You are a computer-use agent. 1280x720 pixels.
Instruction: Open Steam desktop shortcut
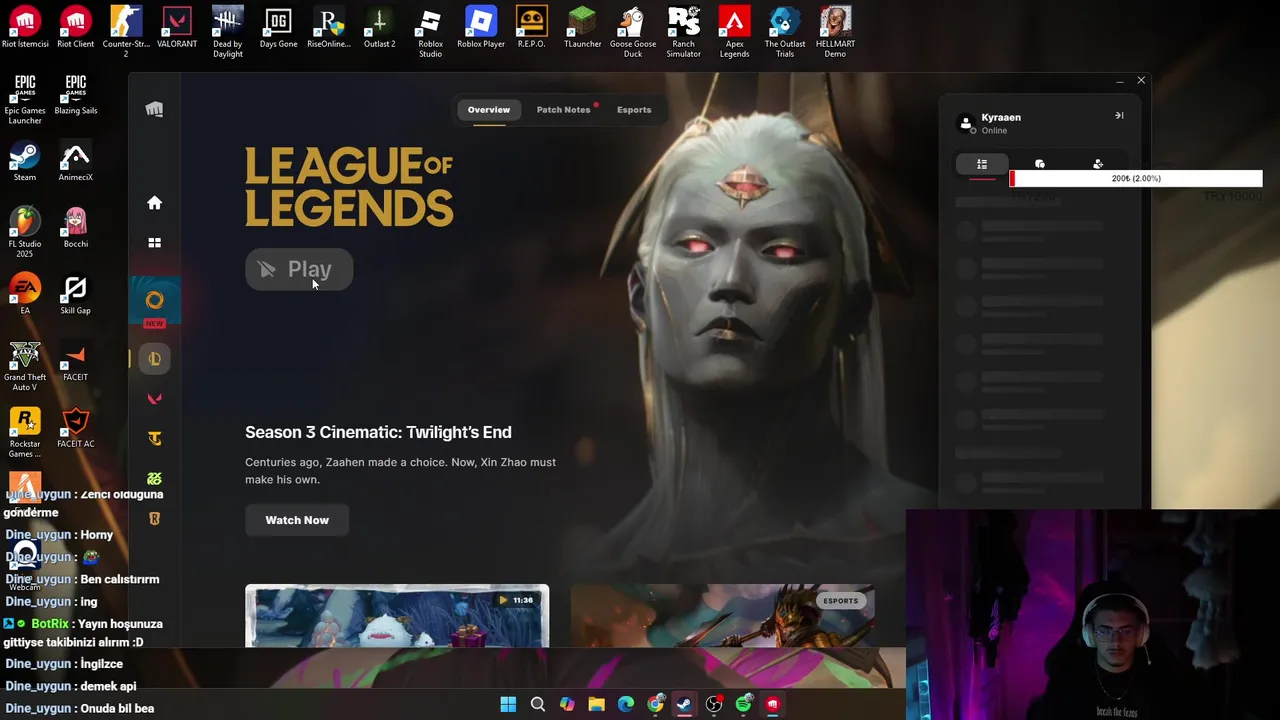click(x=25, y=162)
